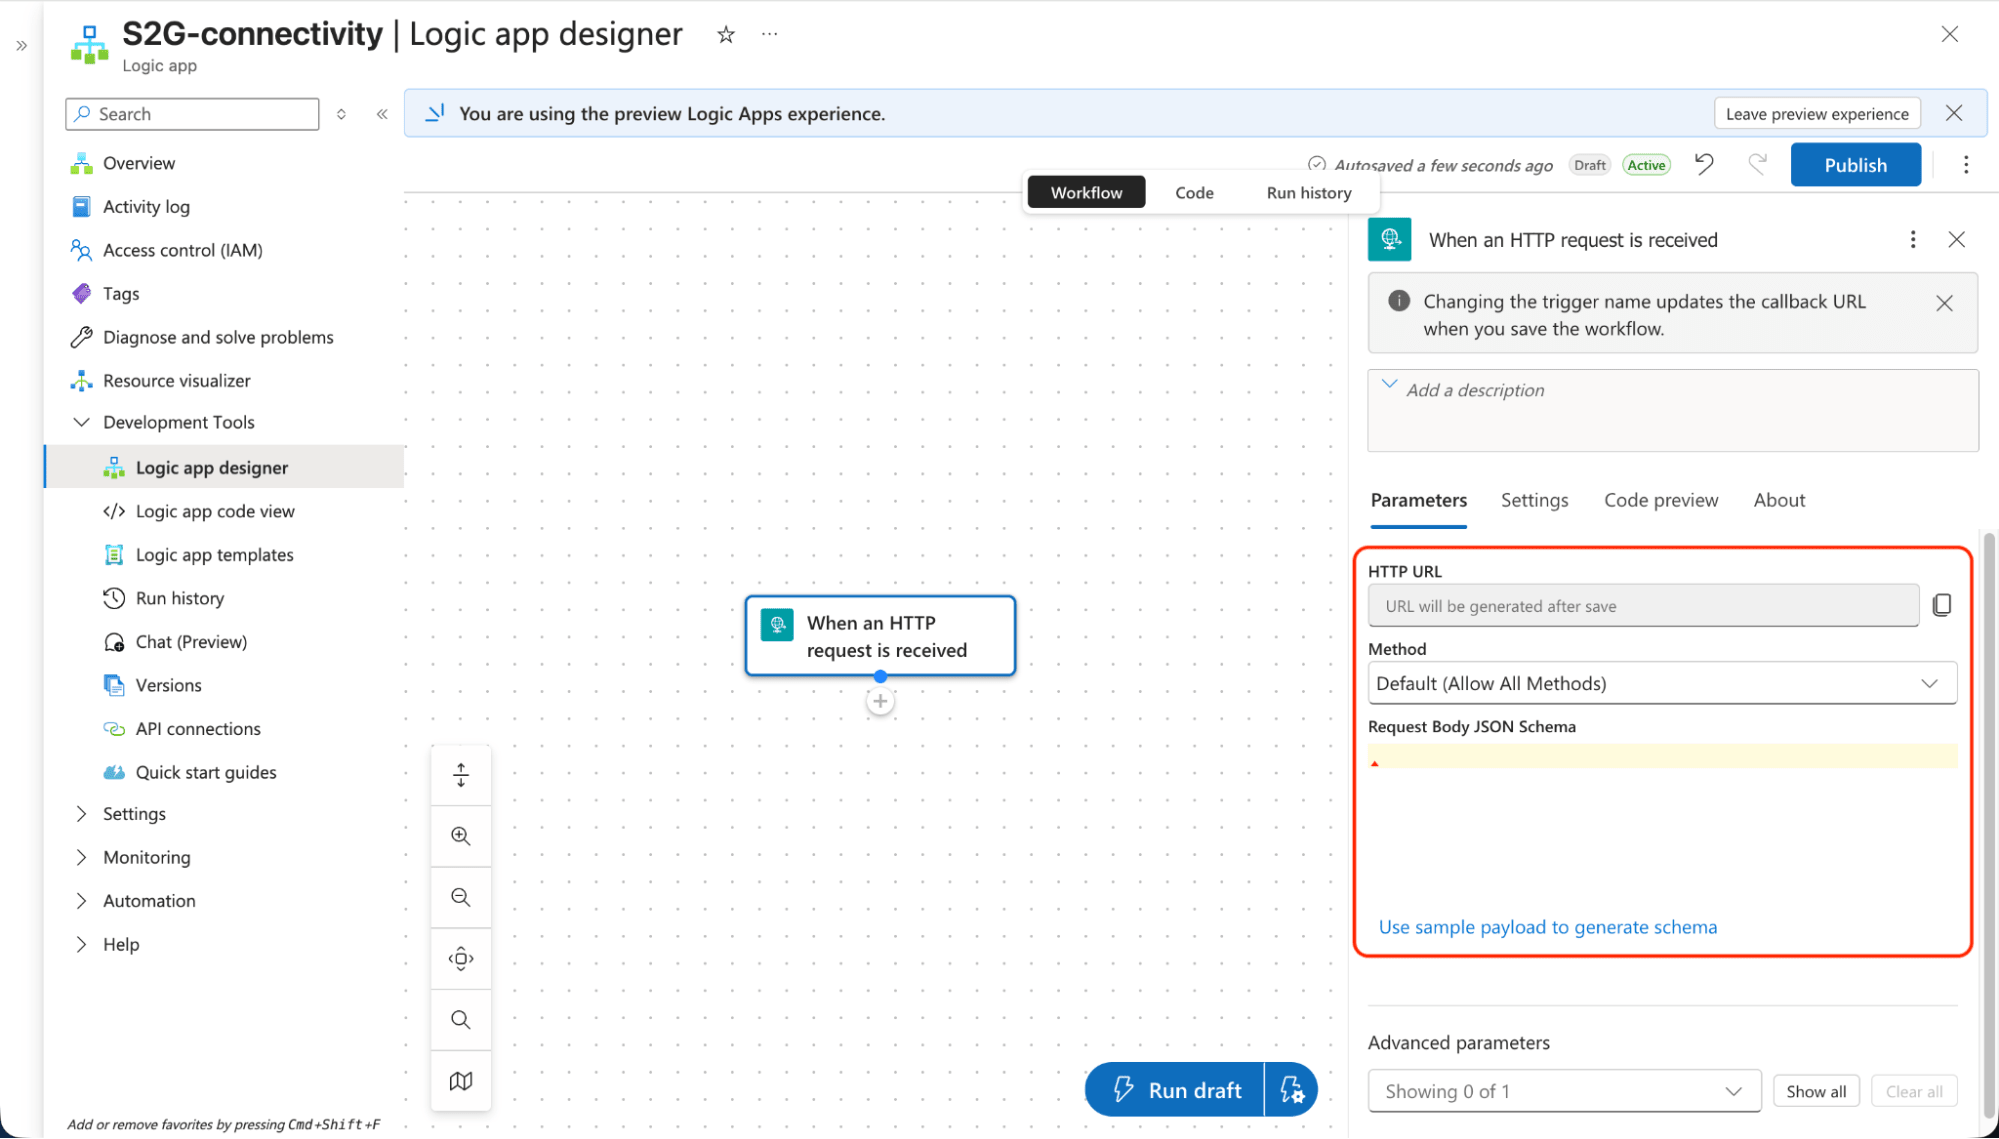Switch to the Settings tab in trigger panel
This screenshot has height=1139, width=1999.
(x=1534, y=501)
